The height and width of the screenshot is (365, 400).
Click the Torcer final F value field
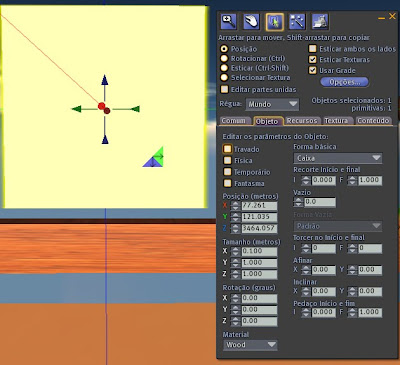[x=370, y=248]
